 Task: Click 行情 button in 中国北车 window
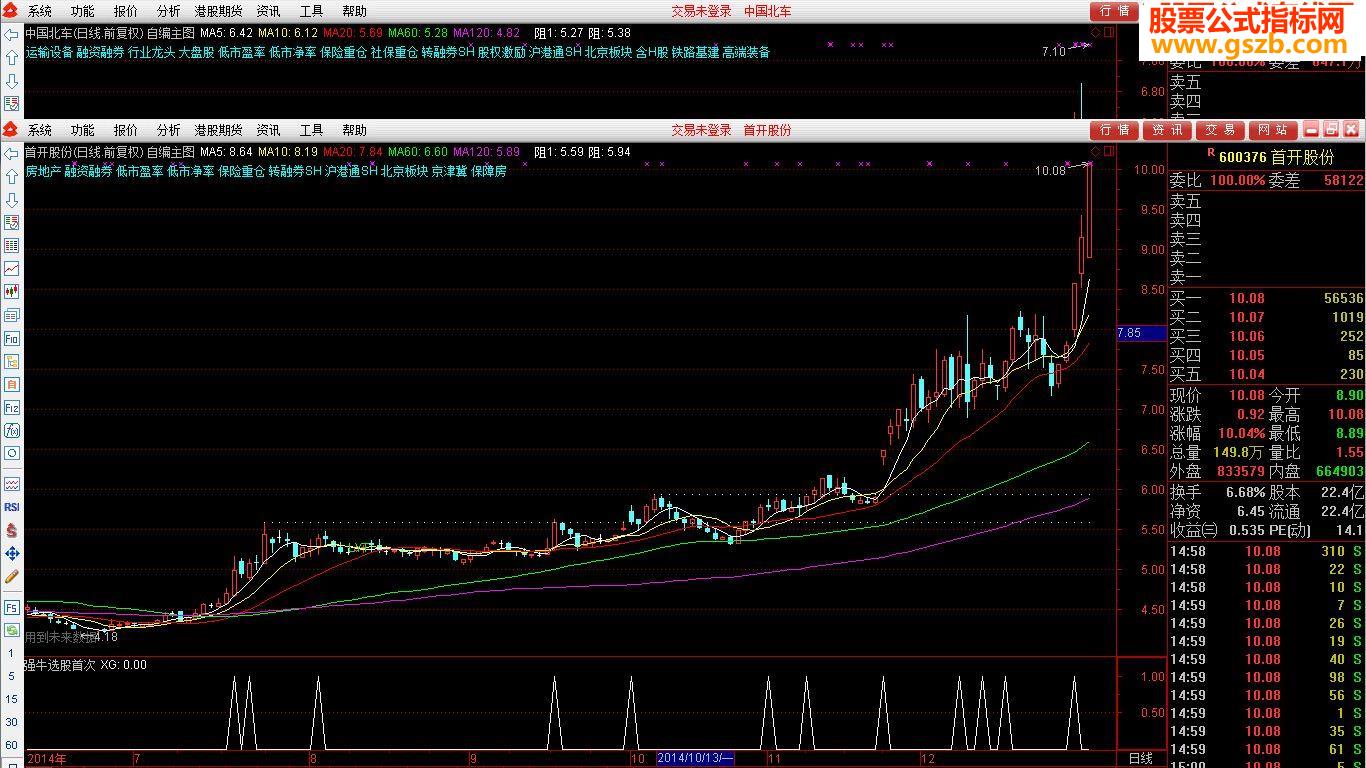pos(1114,11)
